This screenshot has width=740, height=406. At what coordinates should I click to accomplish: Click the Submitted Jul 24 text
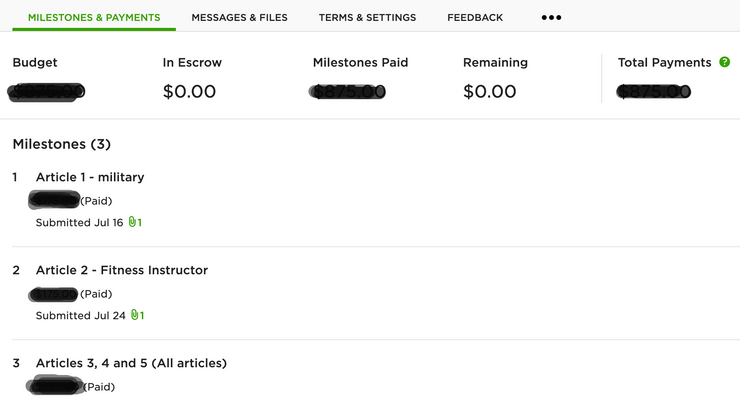(81, 315)
